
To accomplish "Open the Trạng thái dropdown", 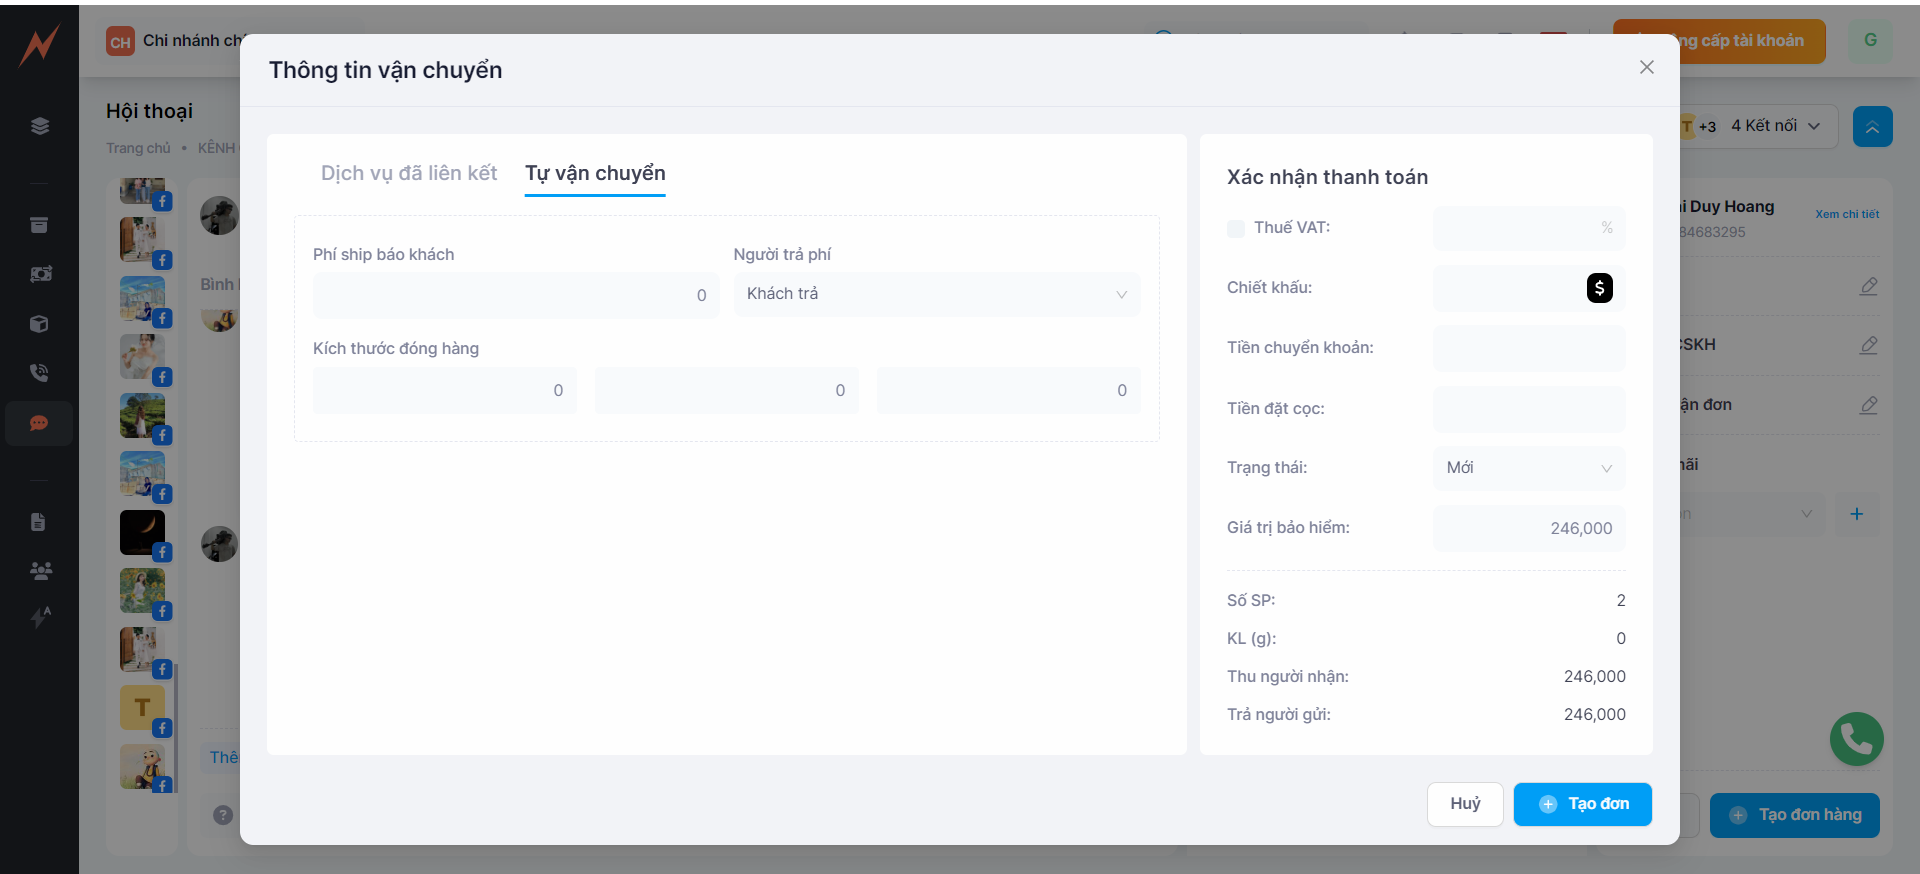I will coord(1528,468).
